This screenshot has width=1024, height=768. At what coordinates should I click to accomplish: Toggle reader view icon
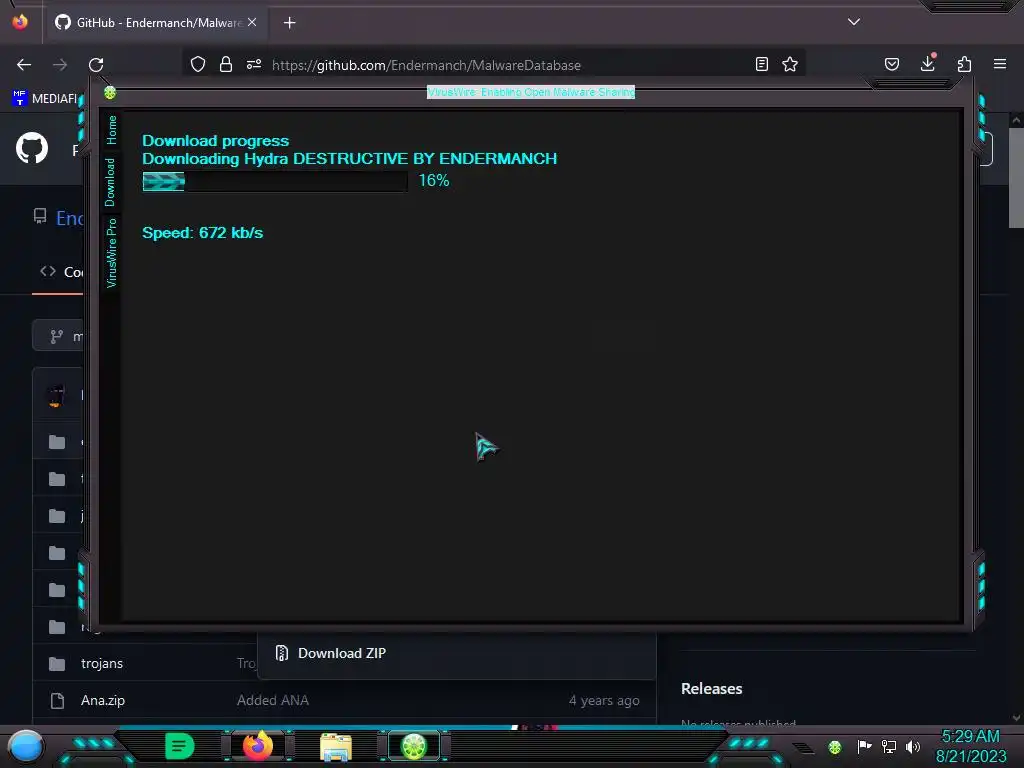[761, 64]
